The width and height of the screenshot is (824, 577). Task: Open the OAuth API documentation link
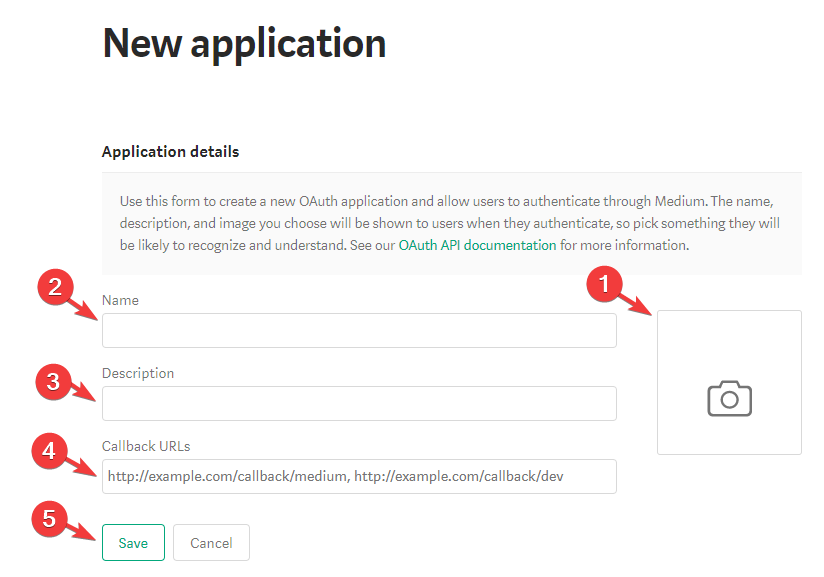477,245
